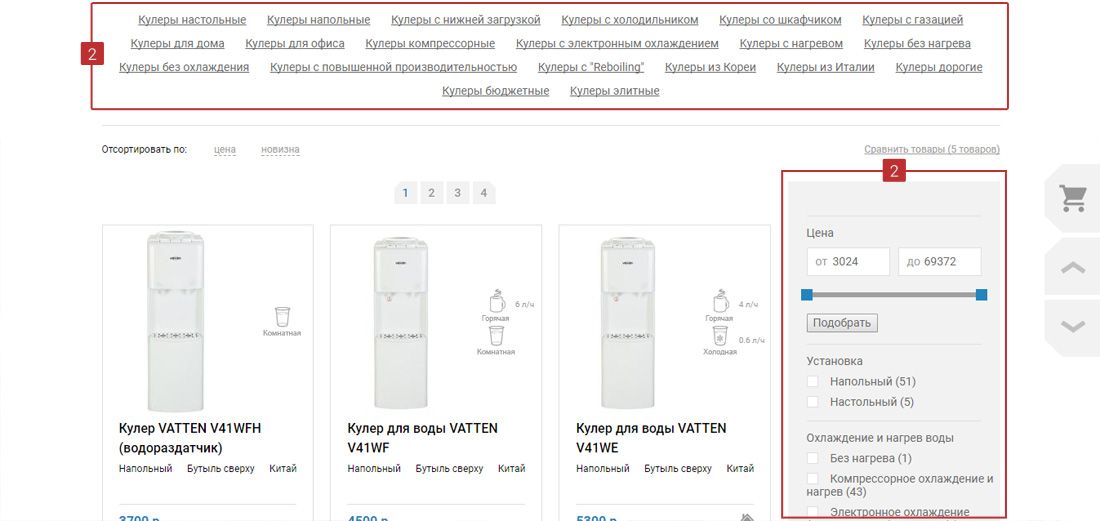This screenshot has width=1100, height=521.
Task: Check the Напольный (51) filter
Action: pyautogui.click(x=812, y=381)
